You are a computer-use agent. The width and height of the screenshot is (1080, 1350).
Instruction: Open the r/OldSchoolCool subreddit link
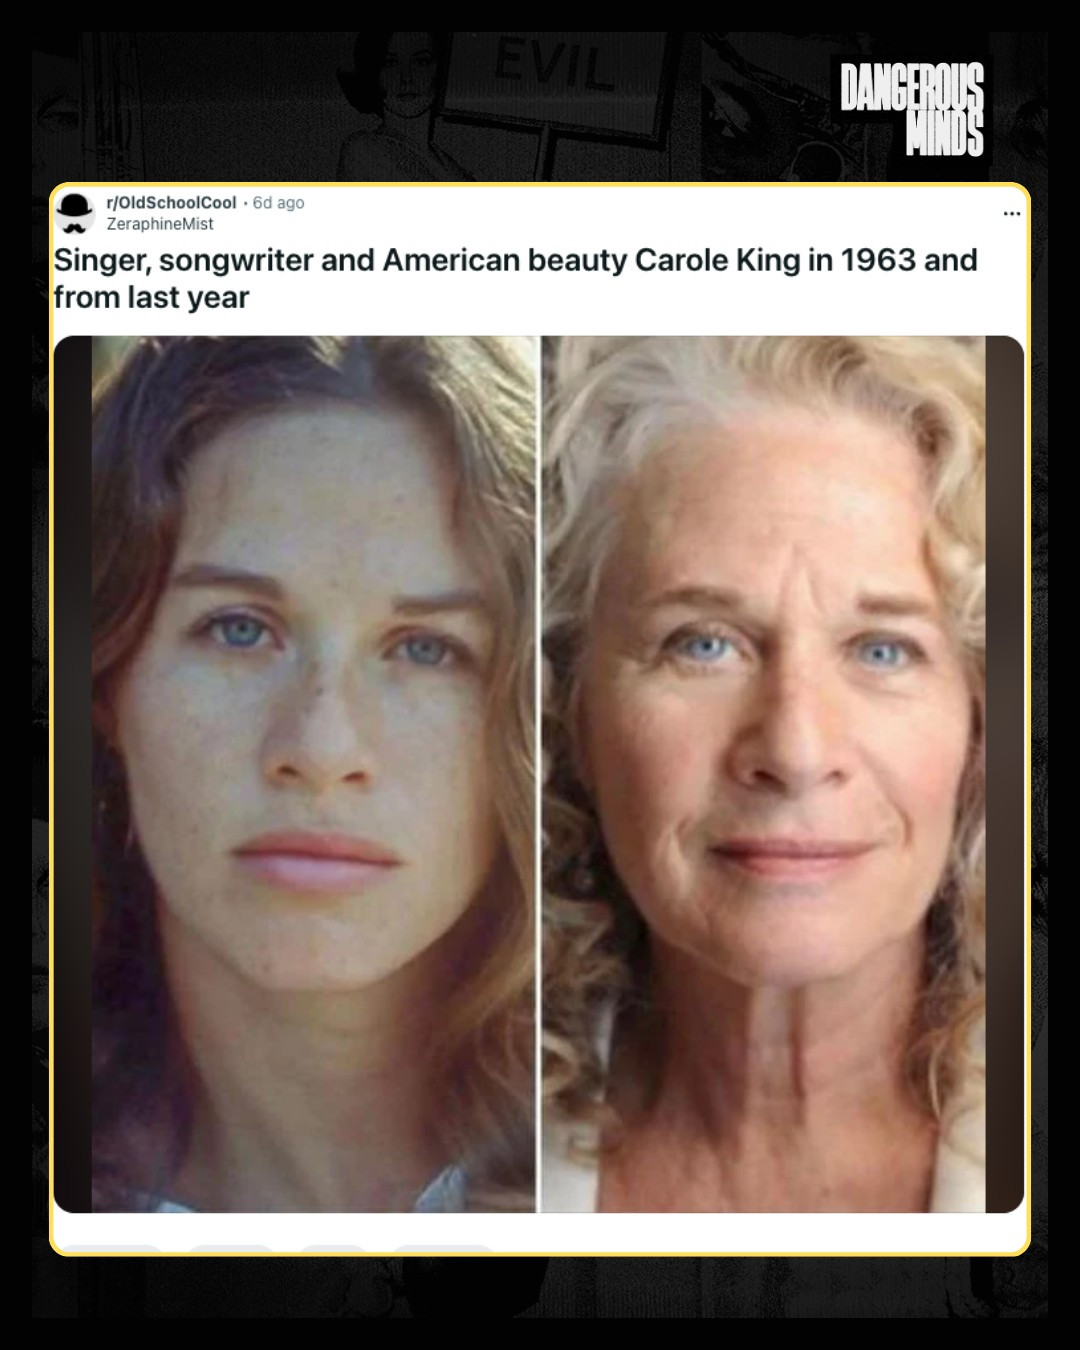(x=171, y=203)
